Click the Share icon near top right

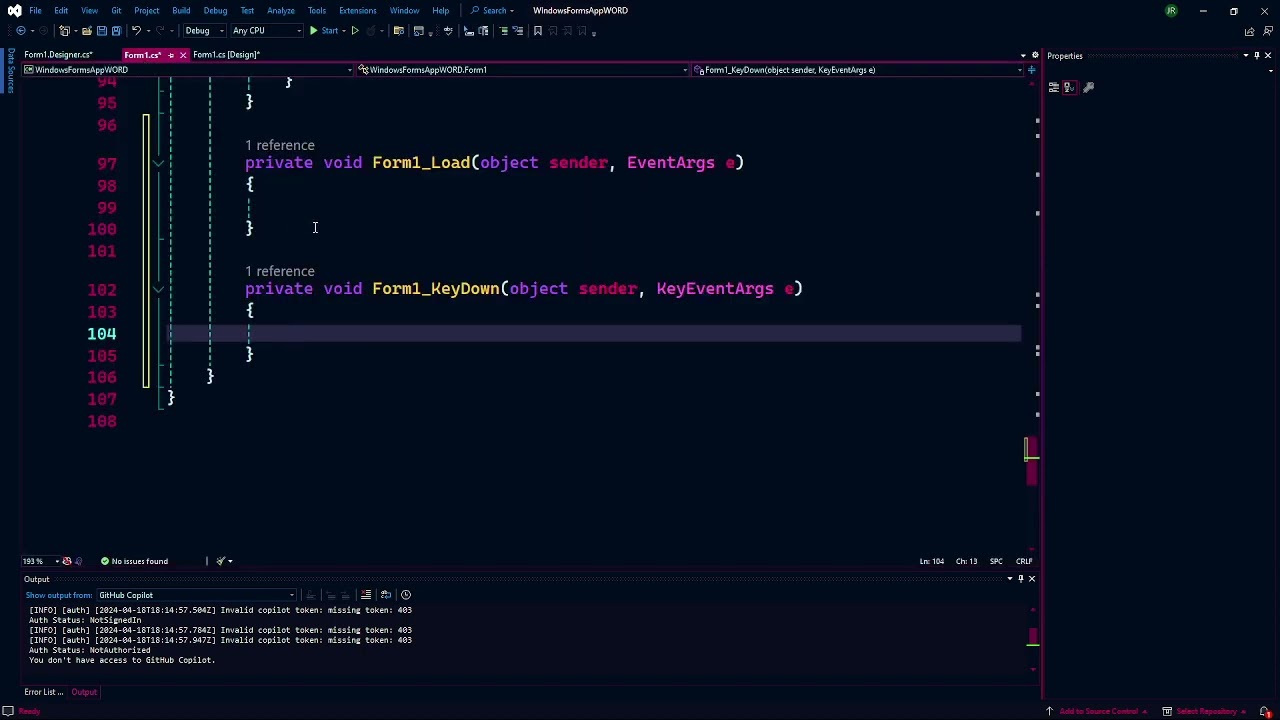1249,31
